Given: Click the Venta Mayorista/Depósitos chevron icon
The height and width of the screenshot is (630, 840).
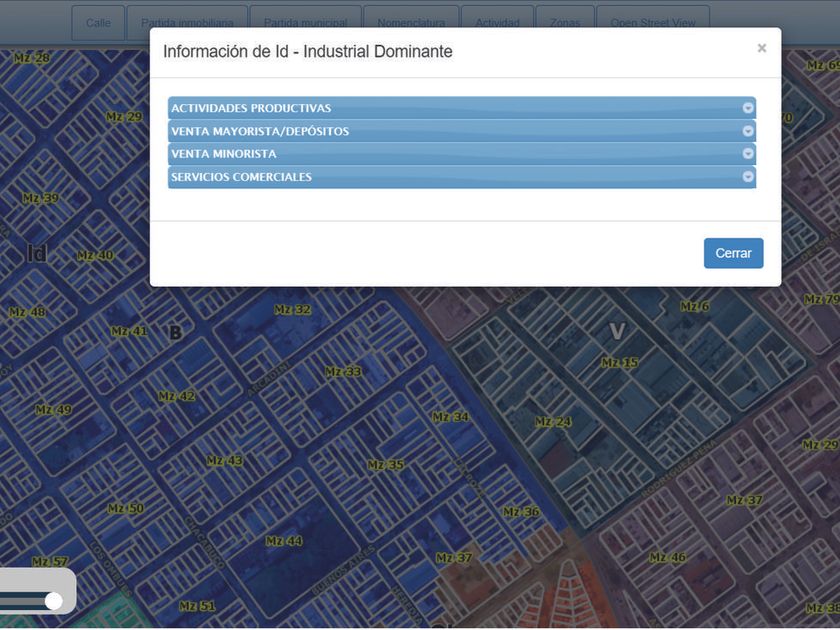Looking at the screenshot, I should 747,131.
